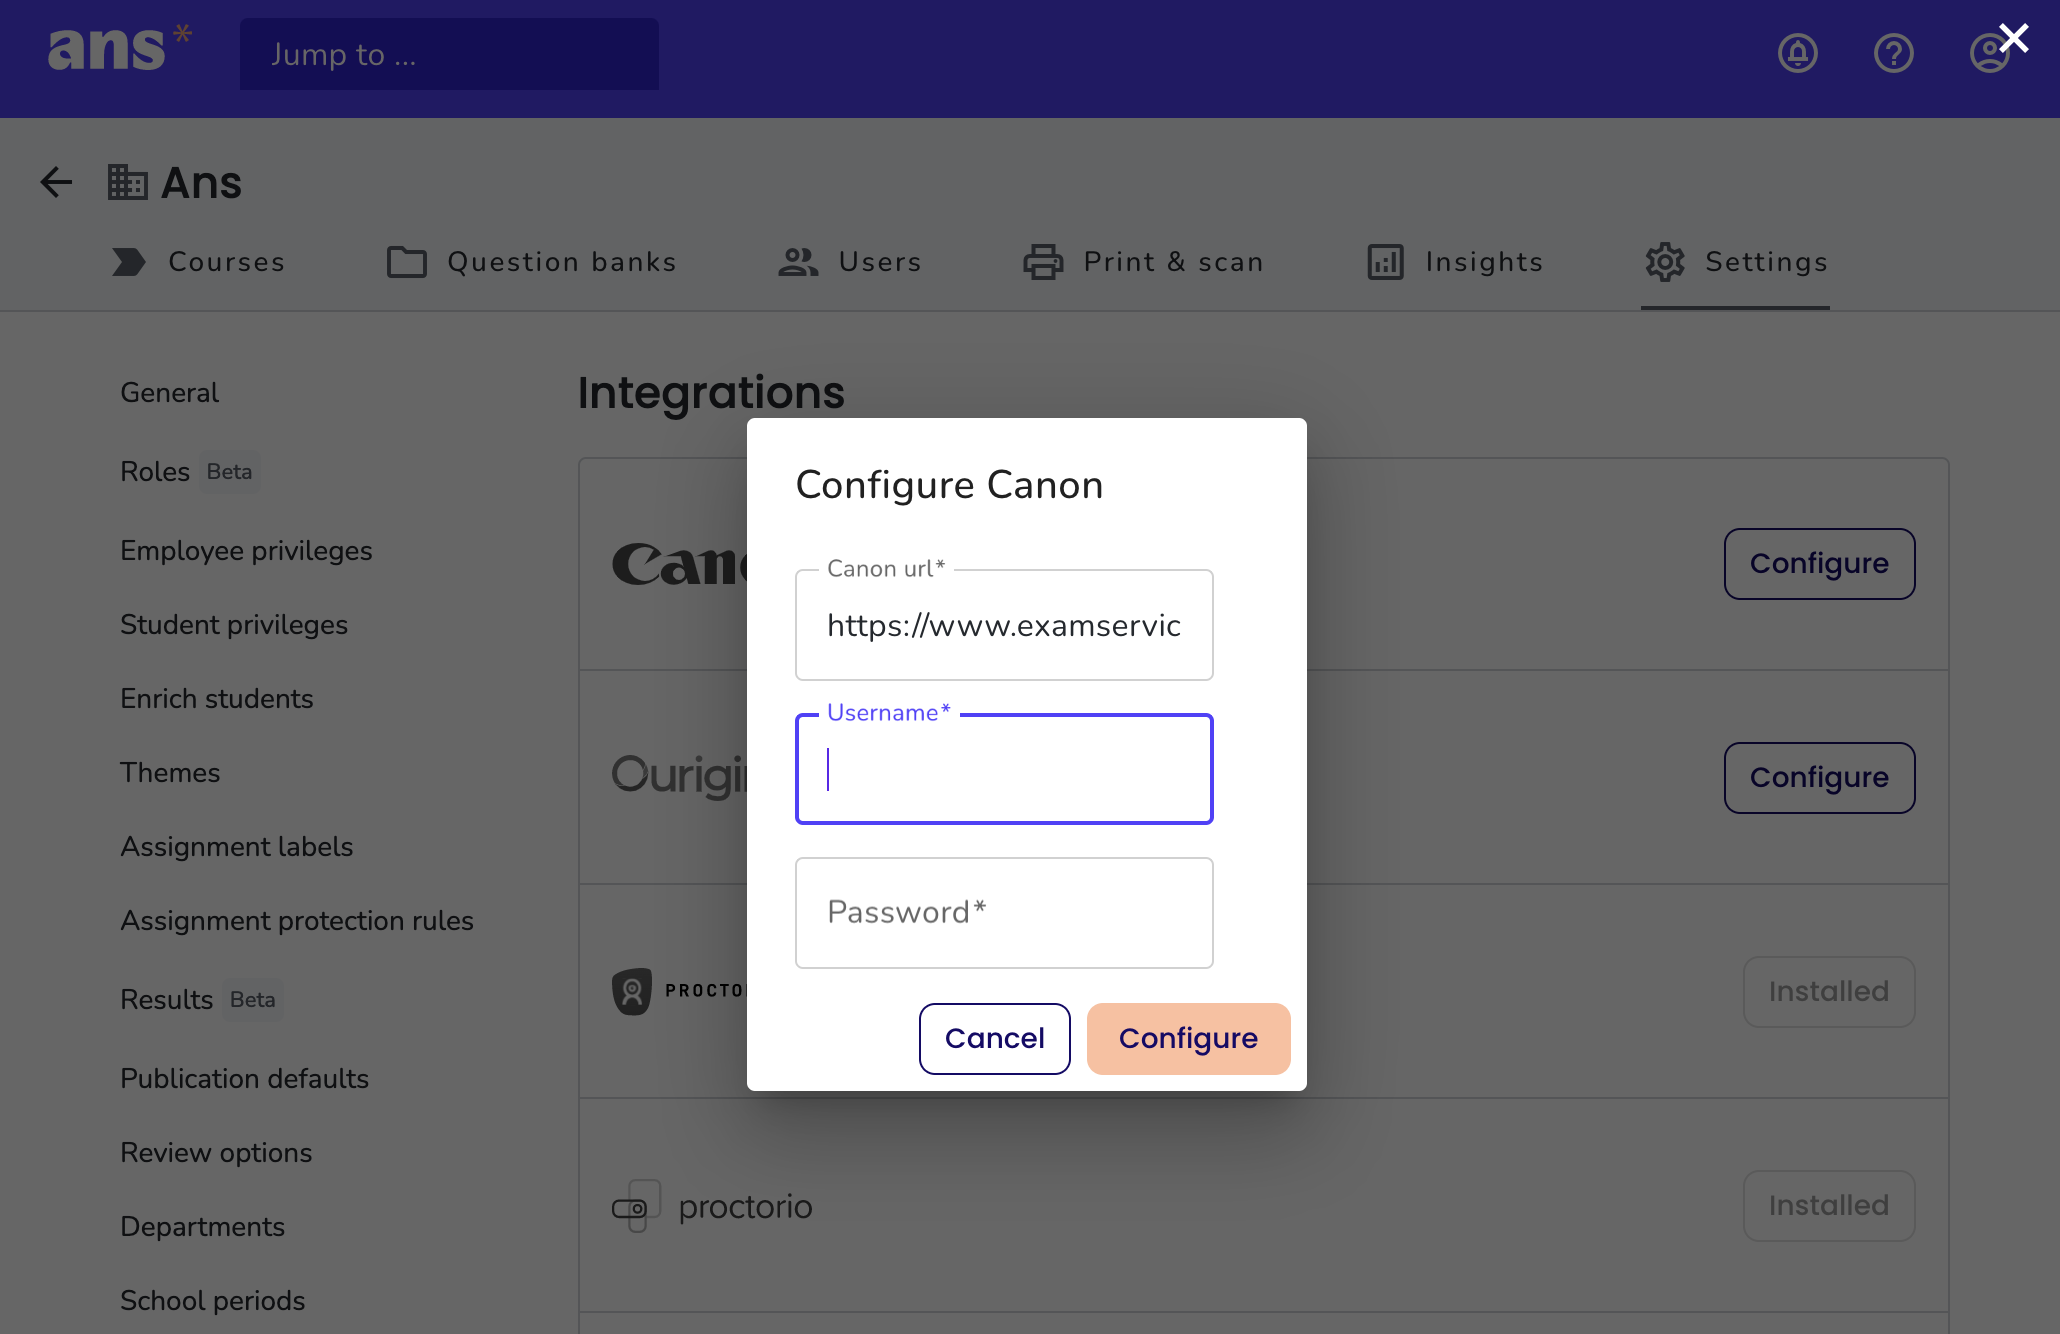Screen dimensions: 2060x1334
Task: Close the overlay with the X
Action: tap(2014, 38)
